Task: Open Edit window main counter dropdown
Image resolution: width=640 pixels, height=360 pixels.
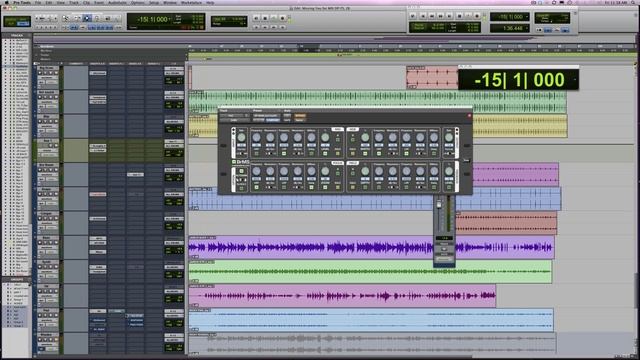Action: (169, 19)
